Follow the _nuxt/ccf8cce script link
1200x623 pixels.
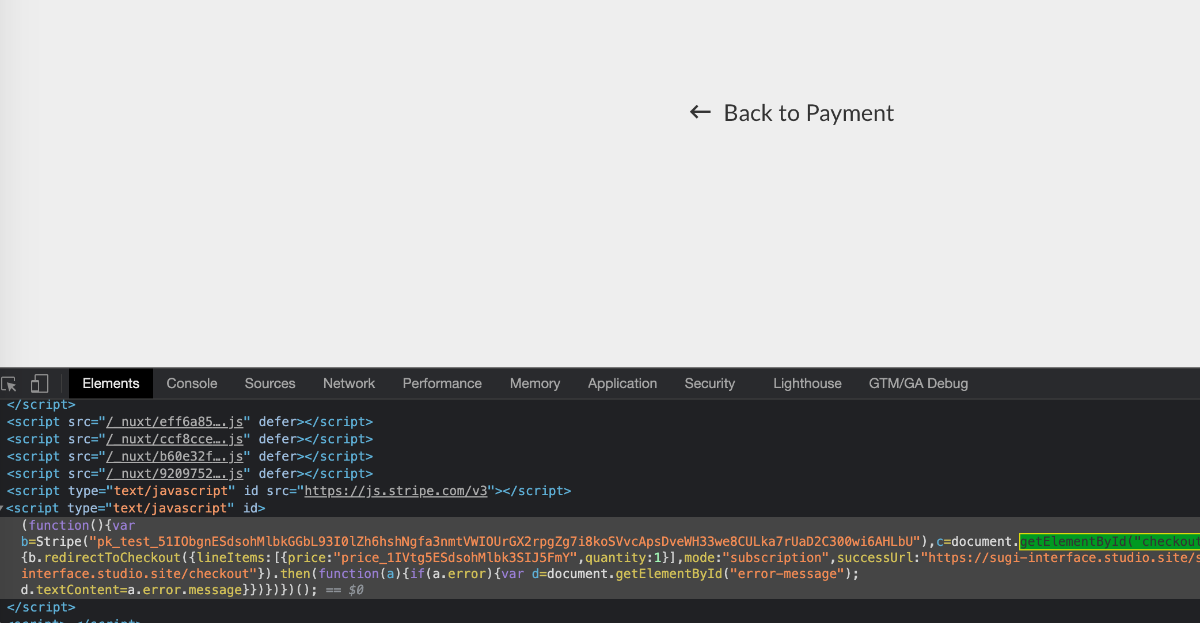point(175,439)
